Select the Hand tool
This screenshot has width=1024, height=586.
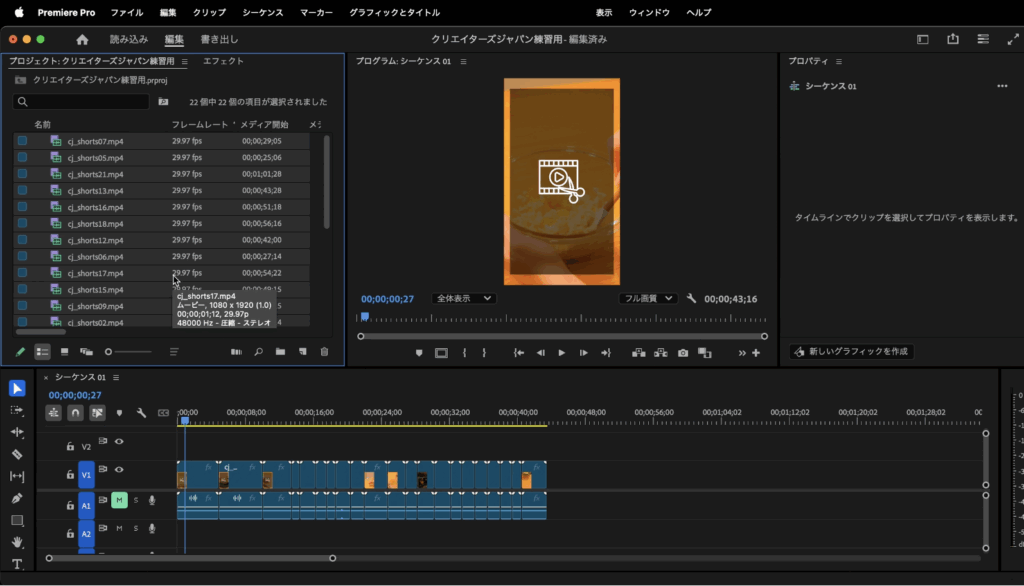(17, 542)
